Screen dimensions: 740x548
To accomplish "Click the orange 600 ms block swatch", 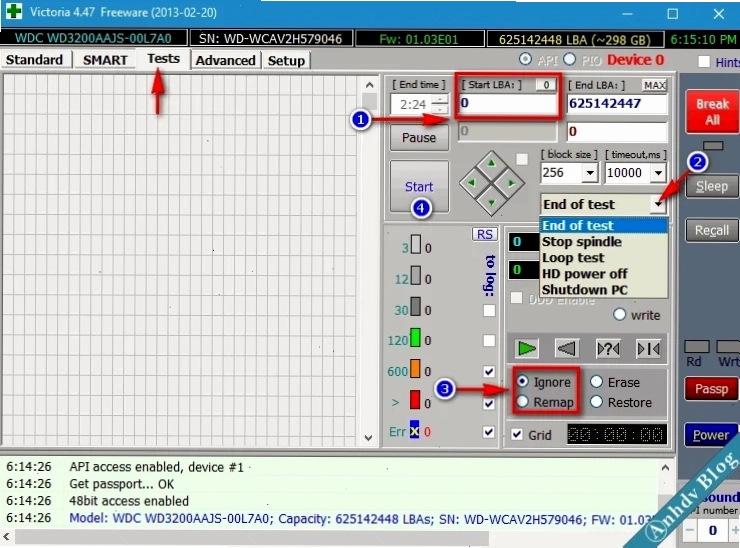I will point(415,369).
